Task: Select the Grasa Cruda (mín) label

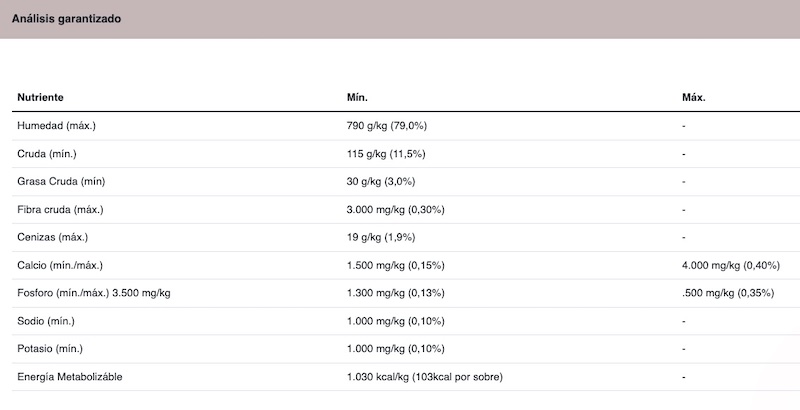Action: (61, 182)
